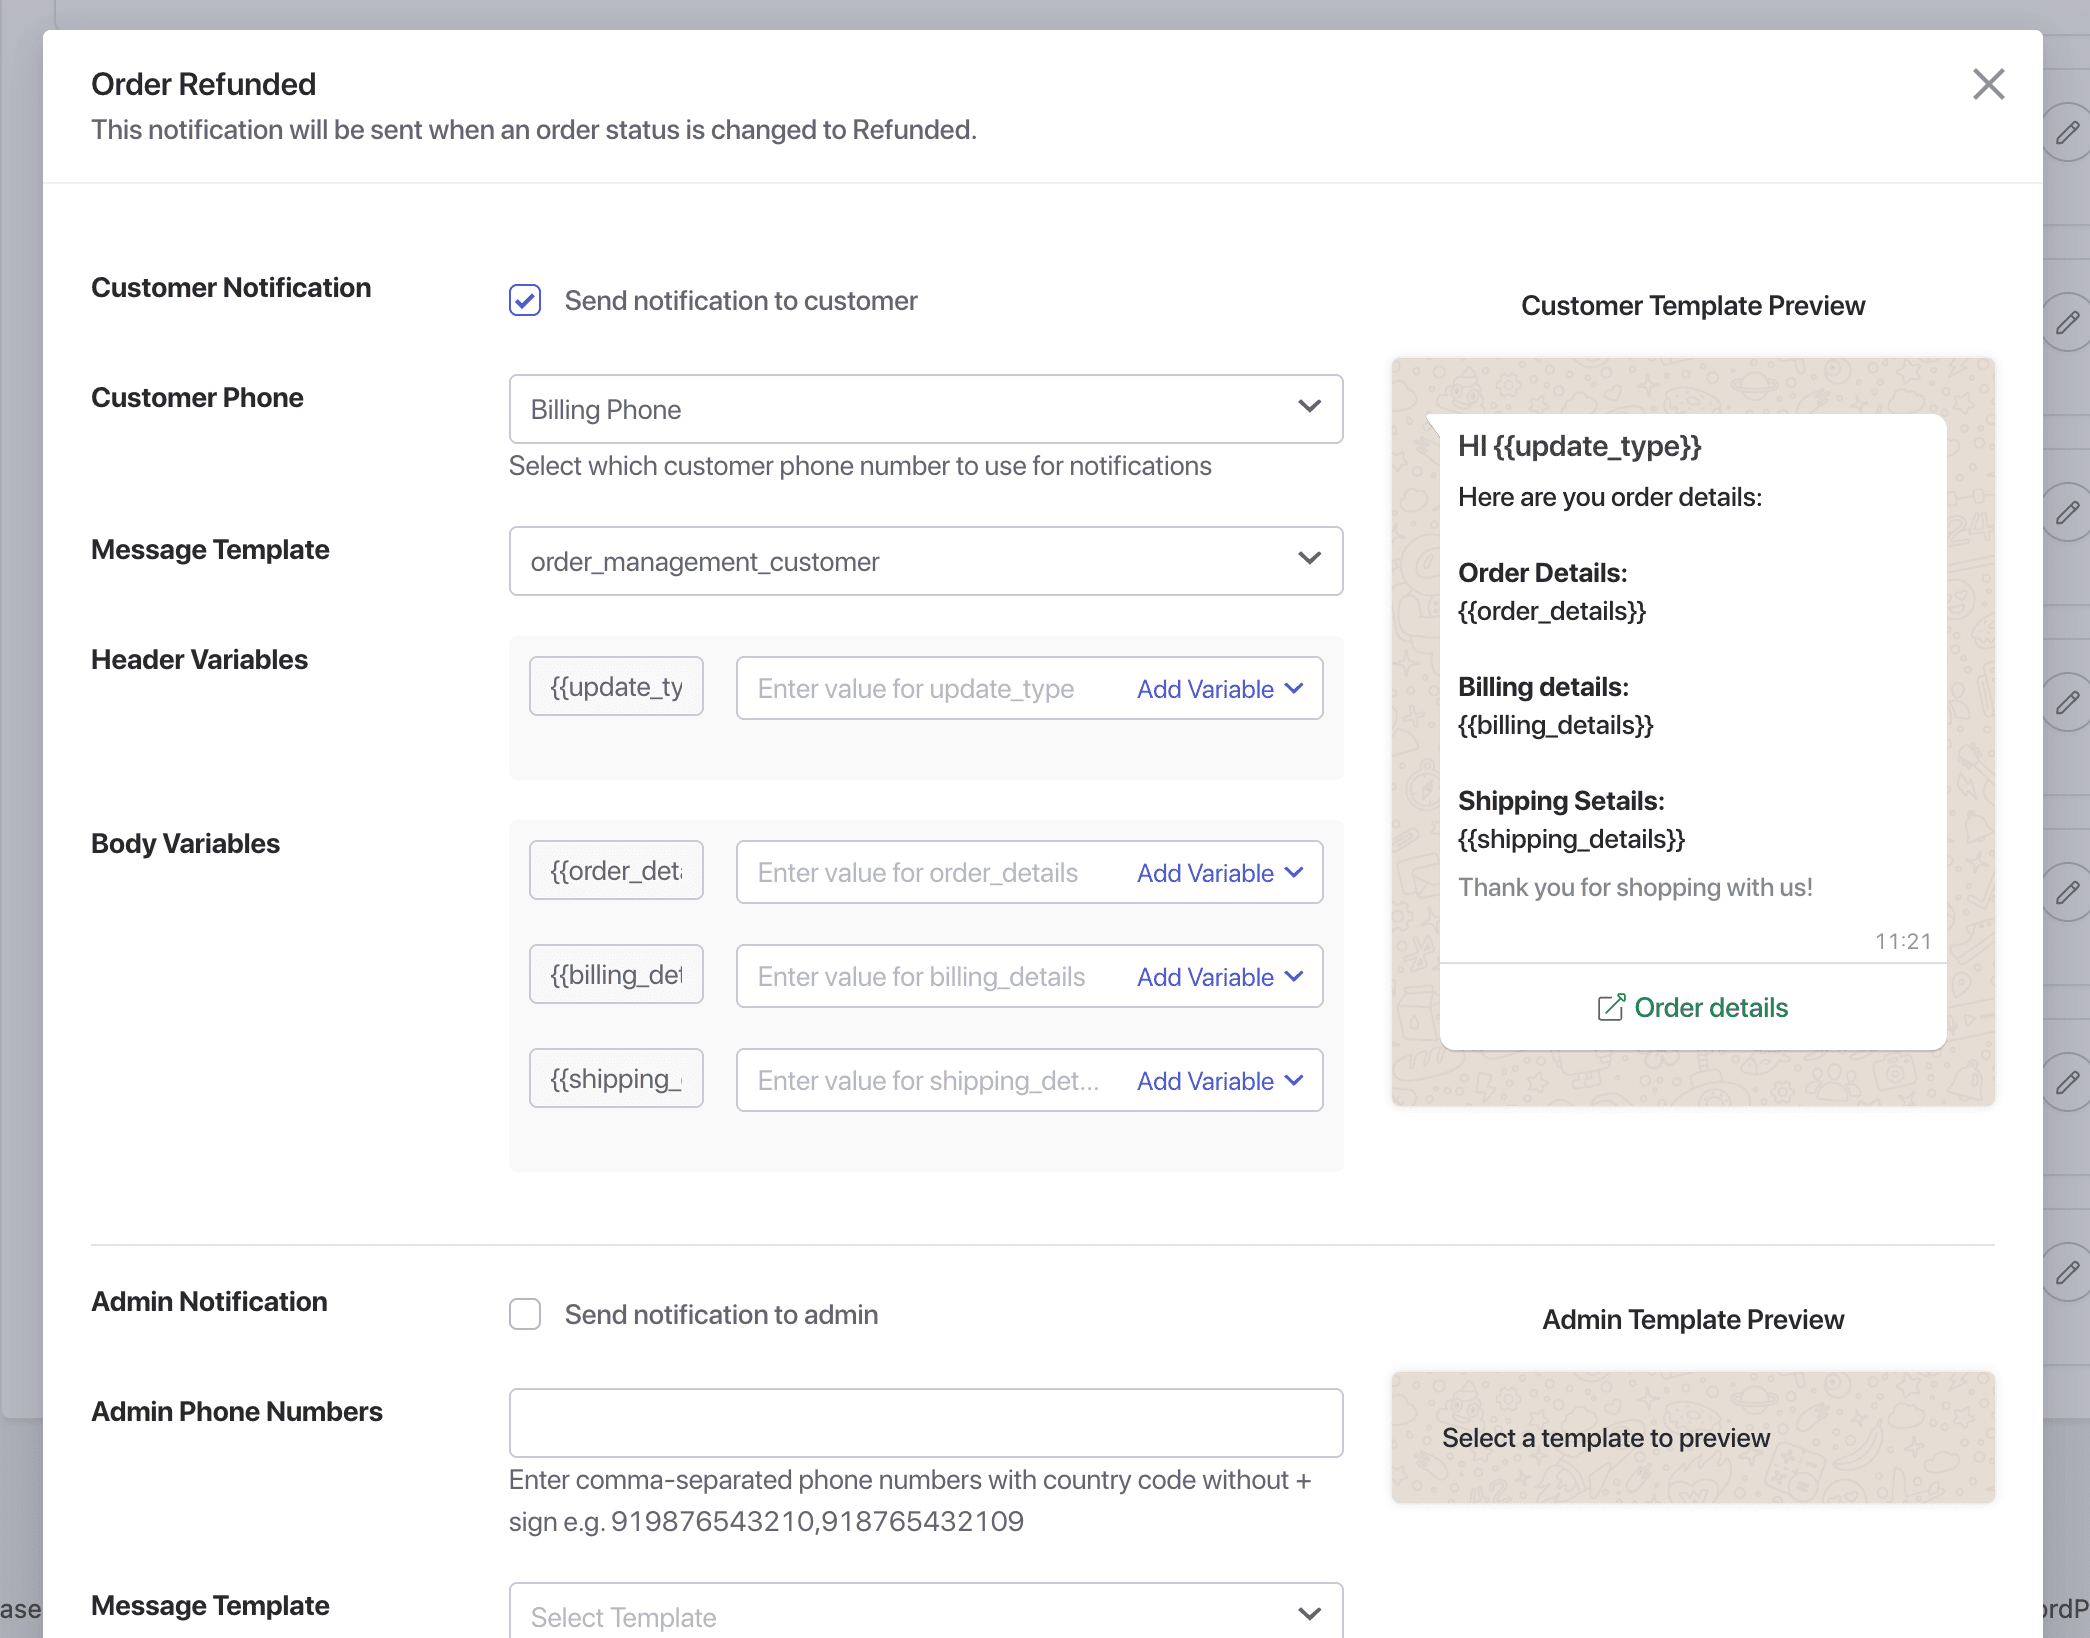Click the Order details external-link icon in preview
The image size is (2090, 1638).
click(x=1611, y=1007)
